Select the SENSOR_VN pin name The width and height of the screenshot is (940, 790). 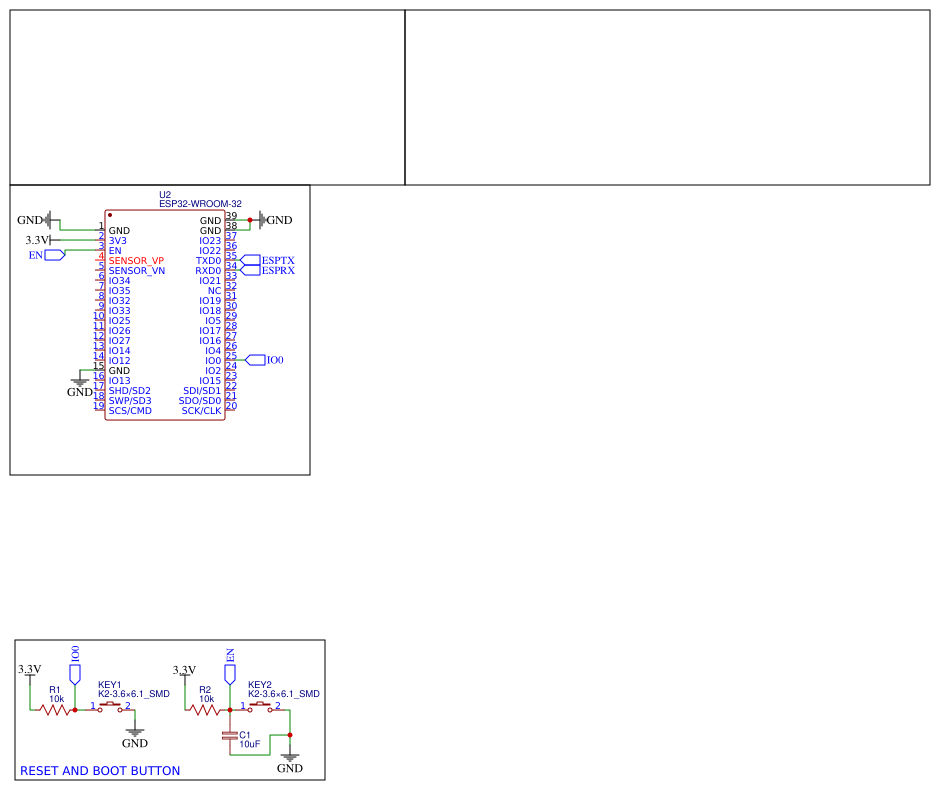click(x=137, y=271)
